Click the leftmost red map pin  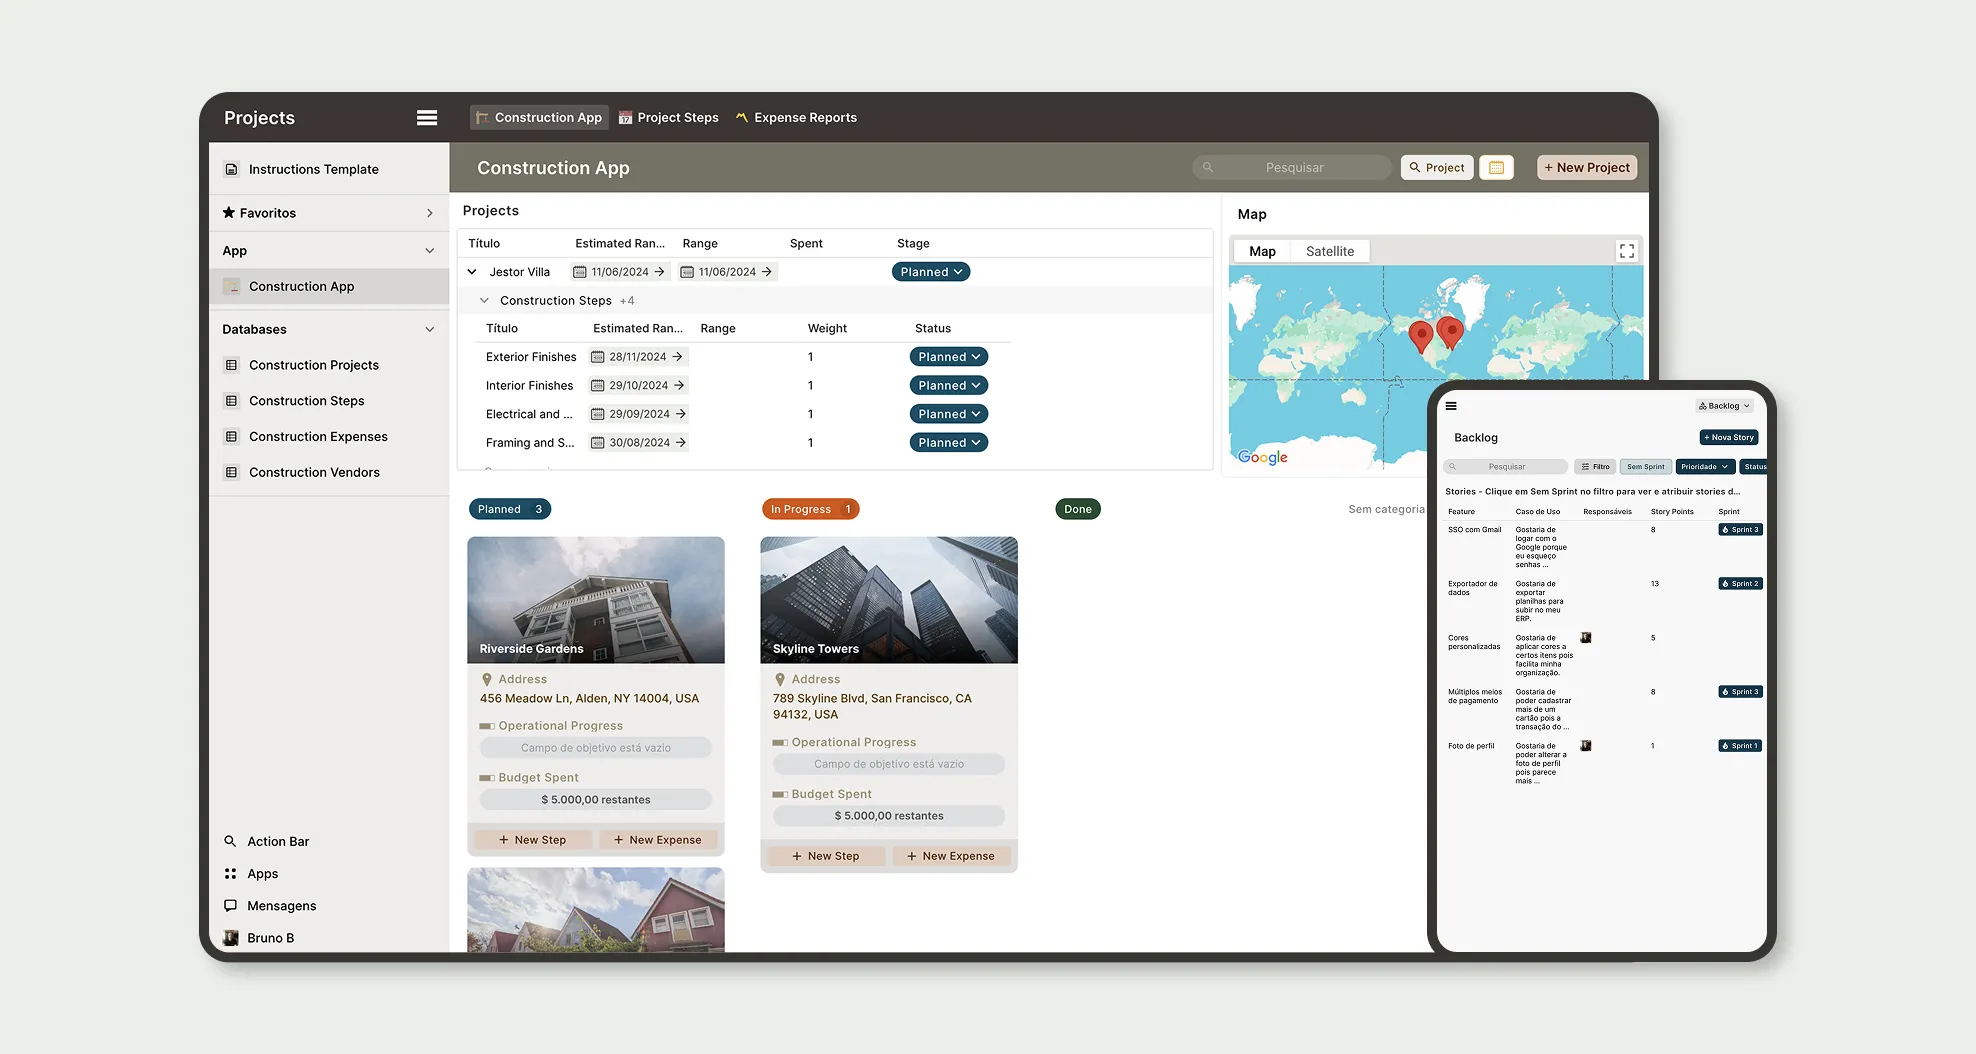[1420, 336]
